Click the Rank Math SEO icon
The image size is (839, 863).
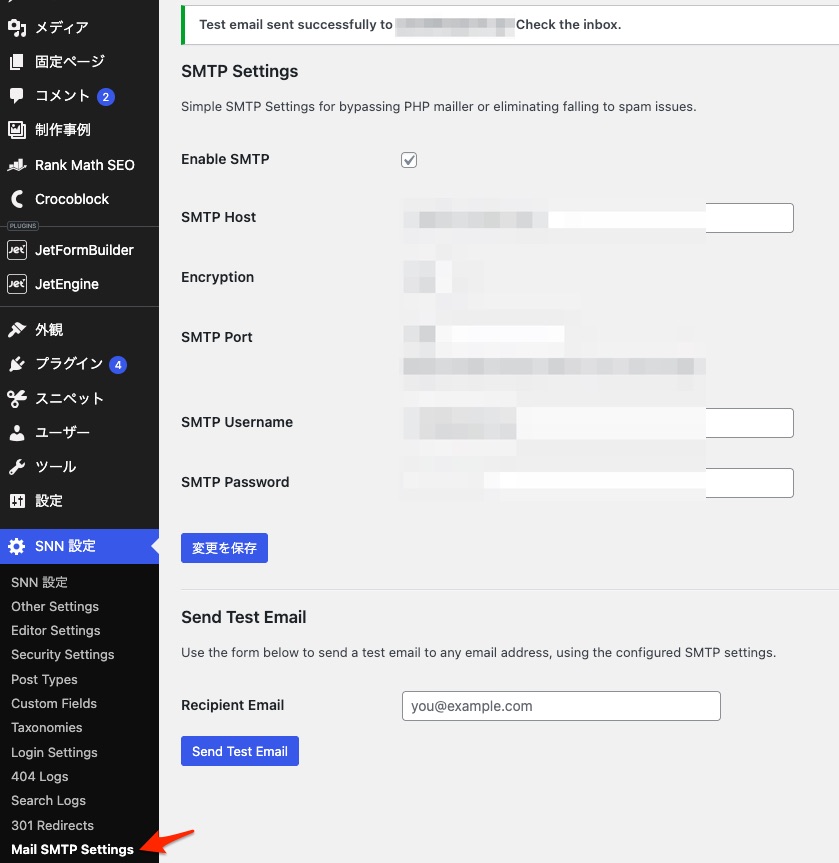coord(17,165)
